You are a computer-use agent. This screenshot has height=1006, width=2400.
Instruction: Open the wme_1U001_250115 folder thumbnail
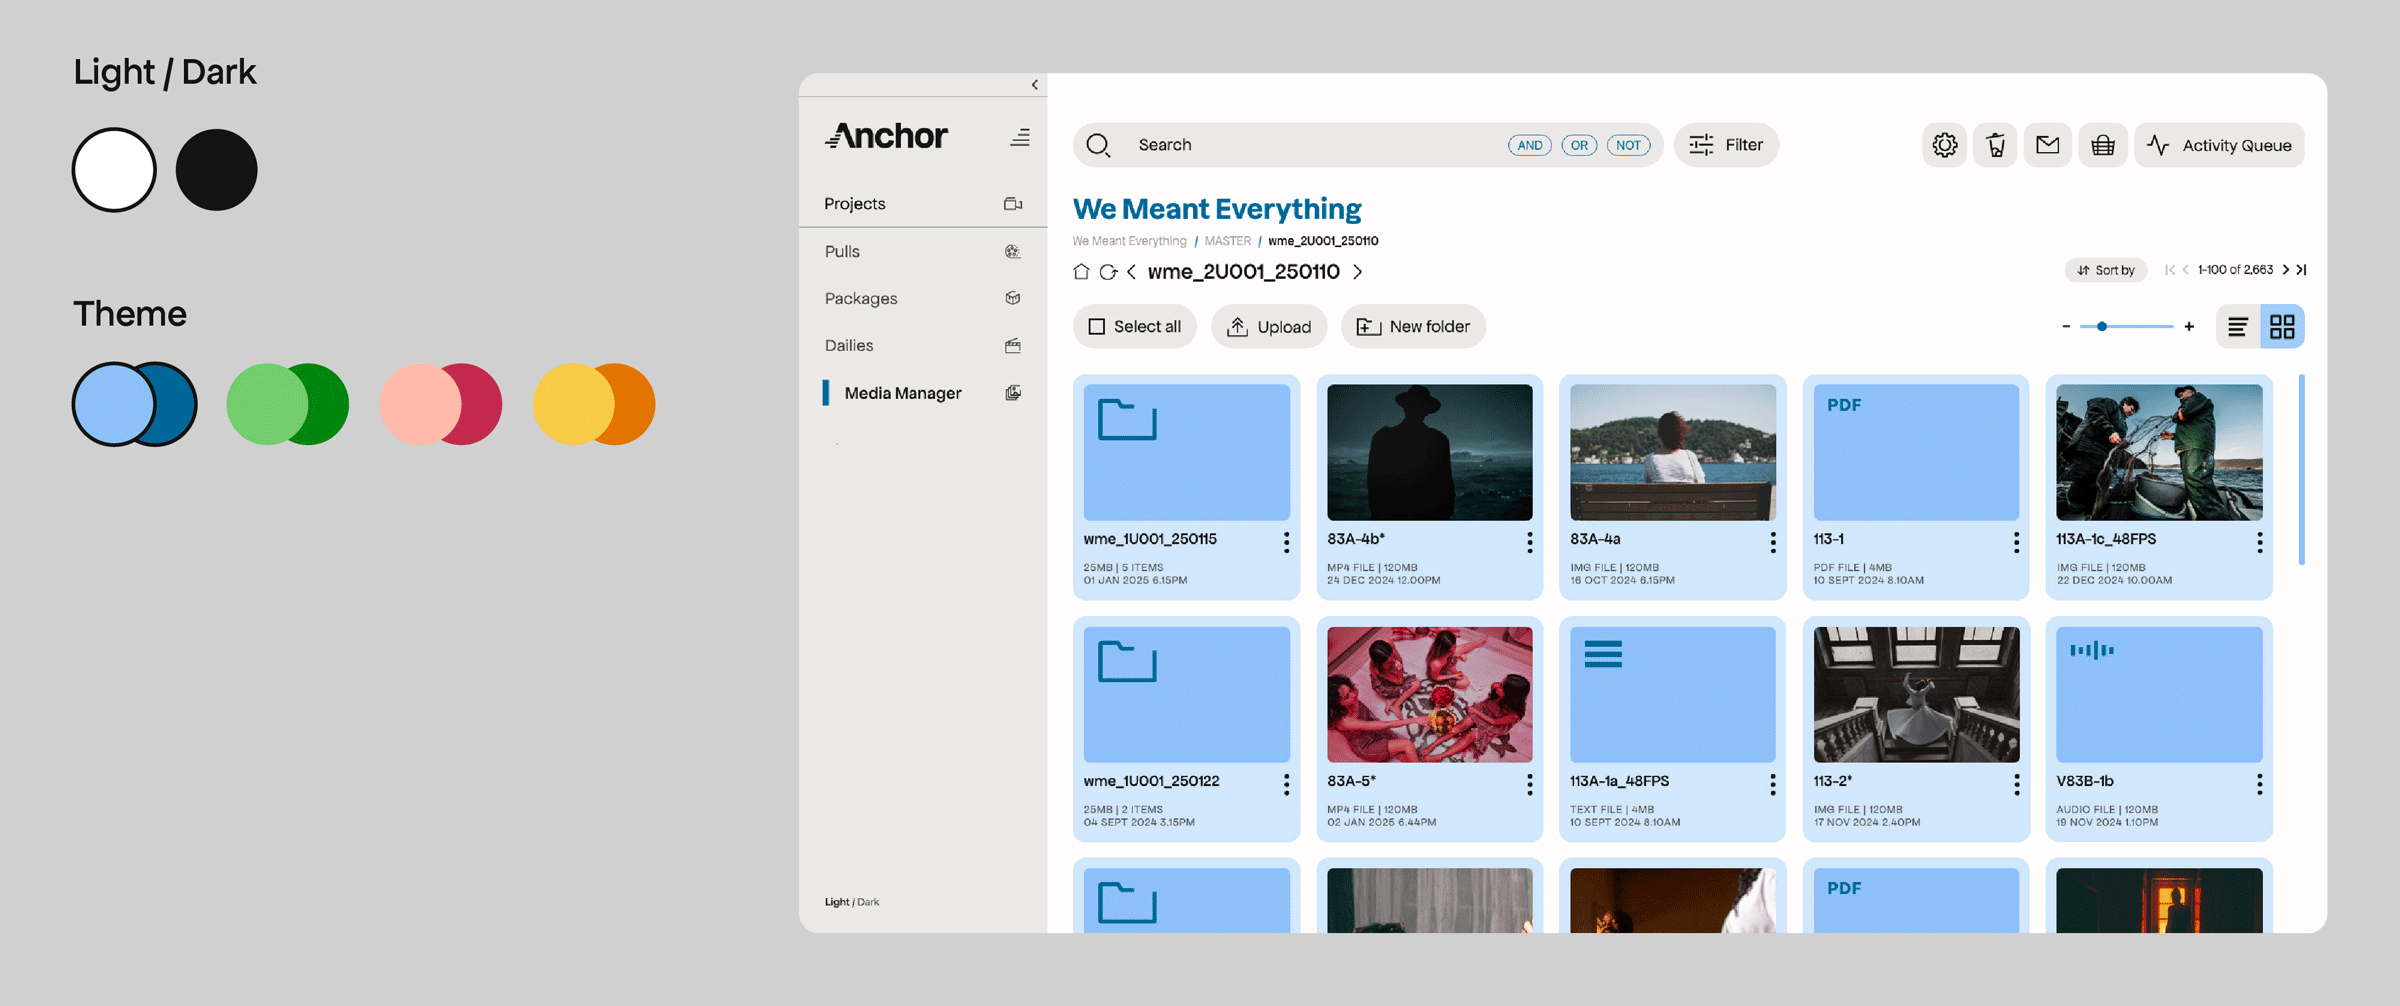[x=1186, y=452]
